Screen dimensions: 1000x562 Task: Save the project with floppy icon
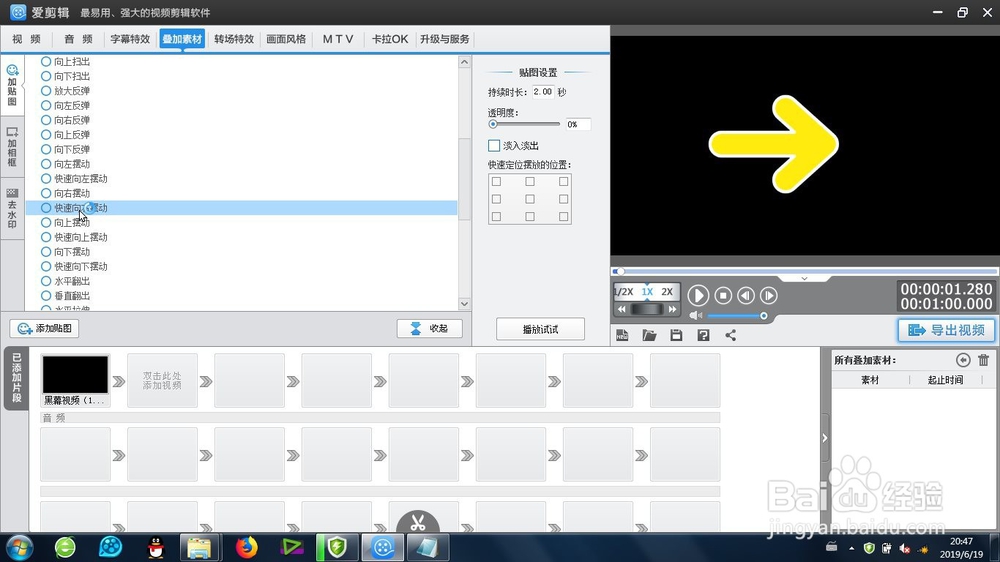676,335
